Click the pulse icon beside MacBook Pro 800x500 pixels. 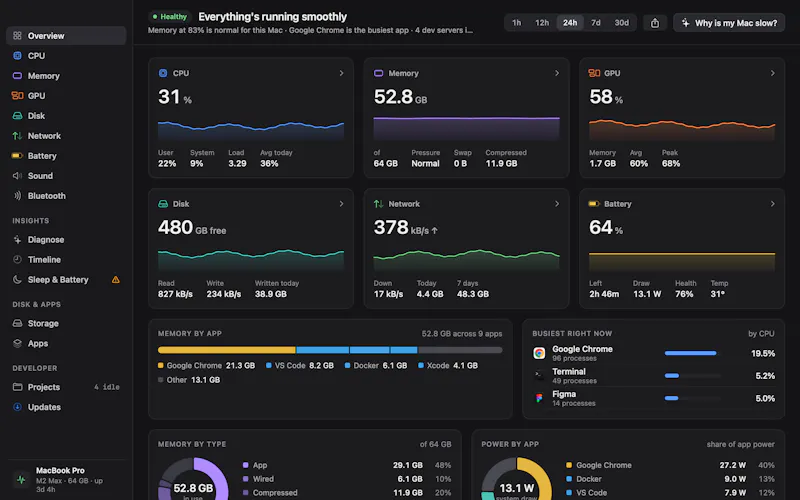(21, 480)
